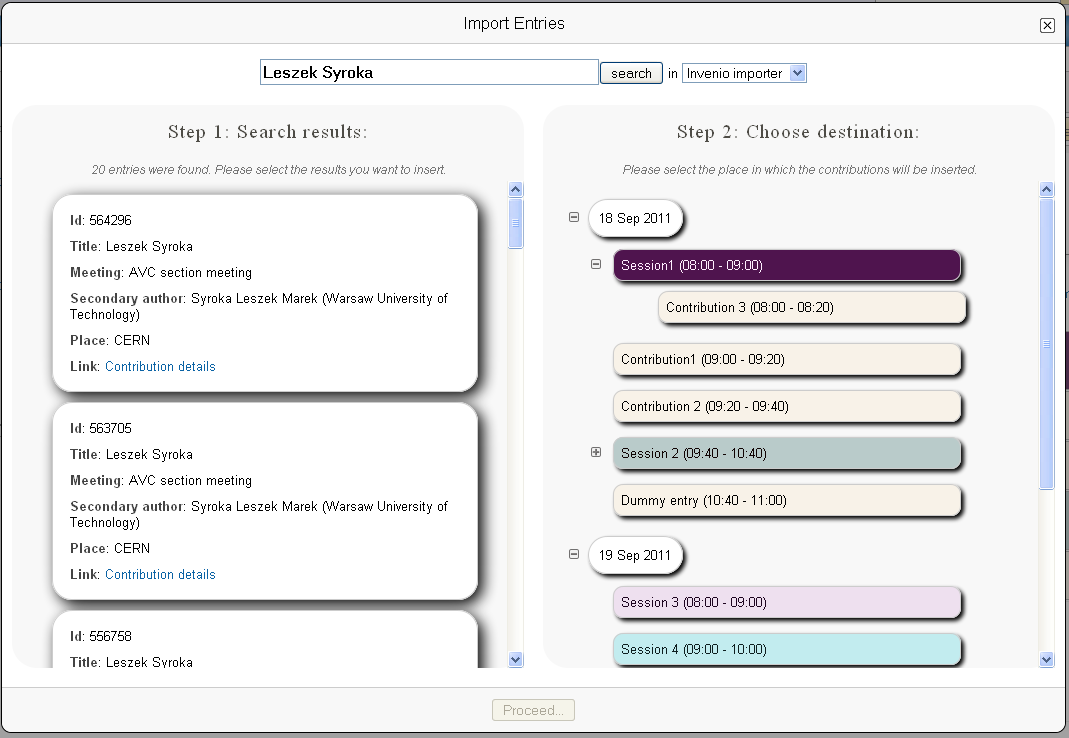Screen dimensions: 1069x738
Task: Select Session 2 (09:40 - 10:40)
Action: click(x=787, y=454)
